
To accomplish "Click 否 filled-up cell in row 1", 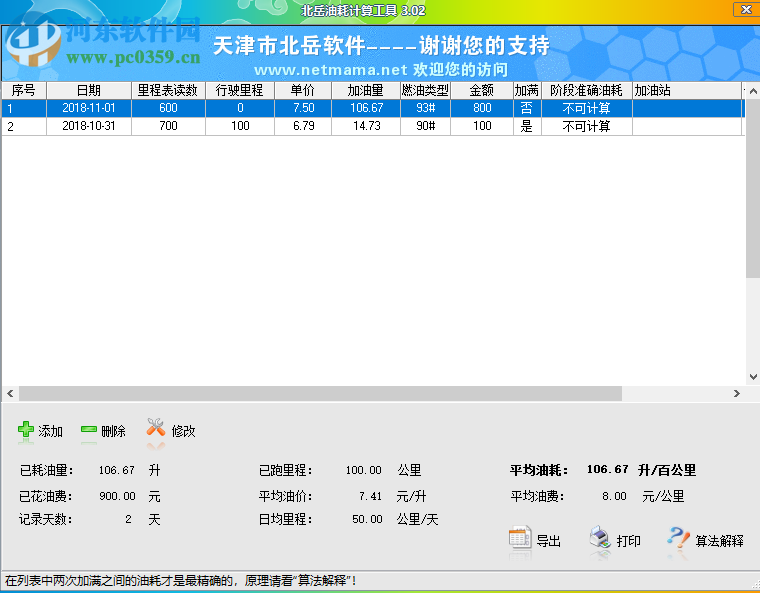I will [x=526, y=108].
